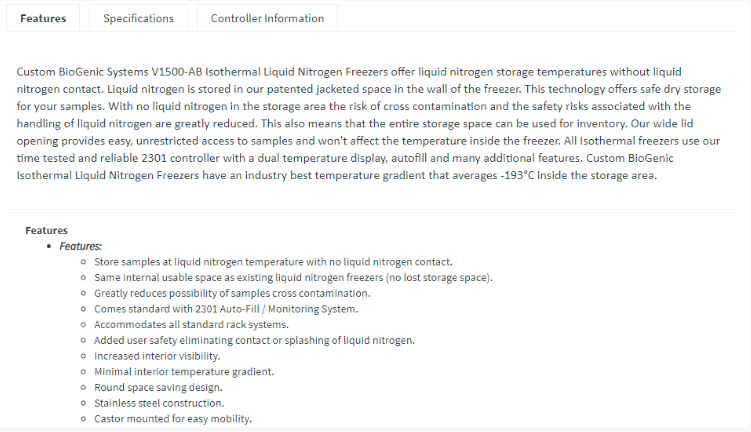Click the "Stainless steel construction" list item
Screen dimensions: 751x432
(x=158, y=403)
